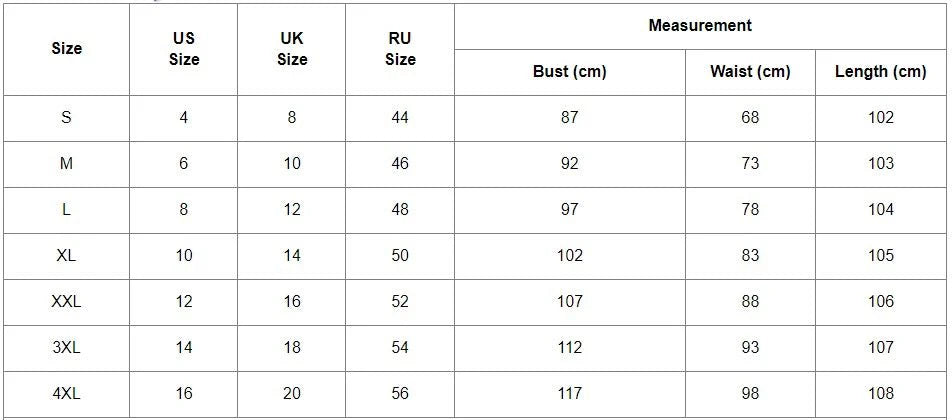Viewport: 952px width, 420px height.
Task: Select waist value 78 in the L row
Action: [750, 210]
